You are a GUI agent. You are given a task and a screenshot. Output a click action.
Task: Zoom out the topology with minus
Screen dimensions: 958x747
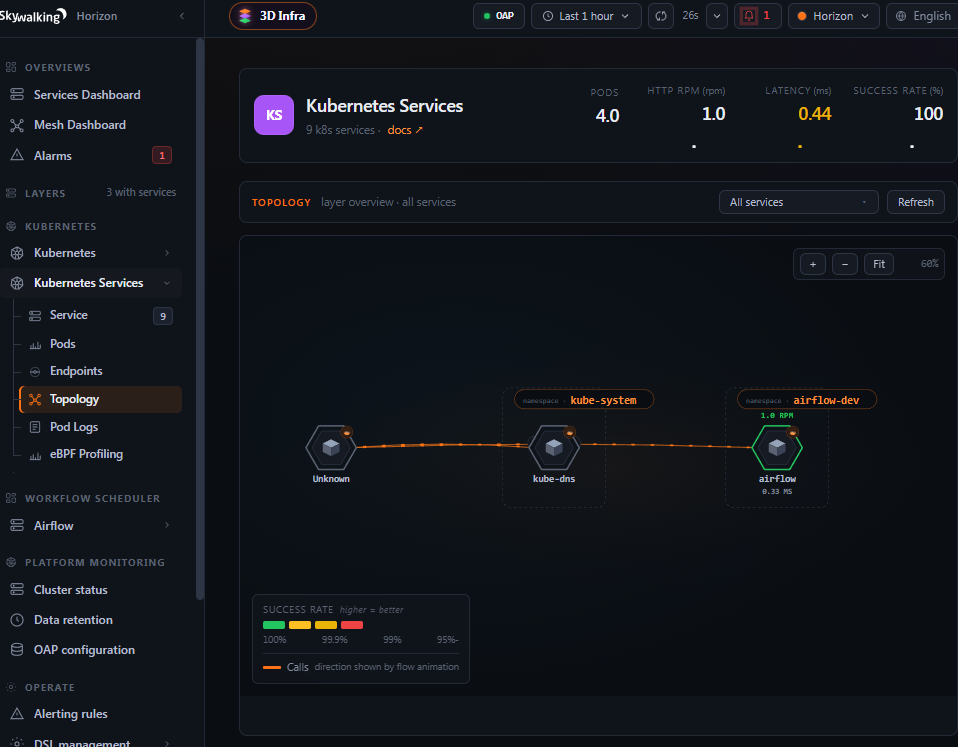845,264
